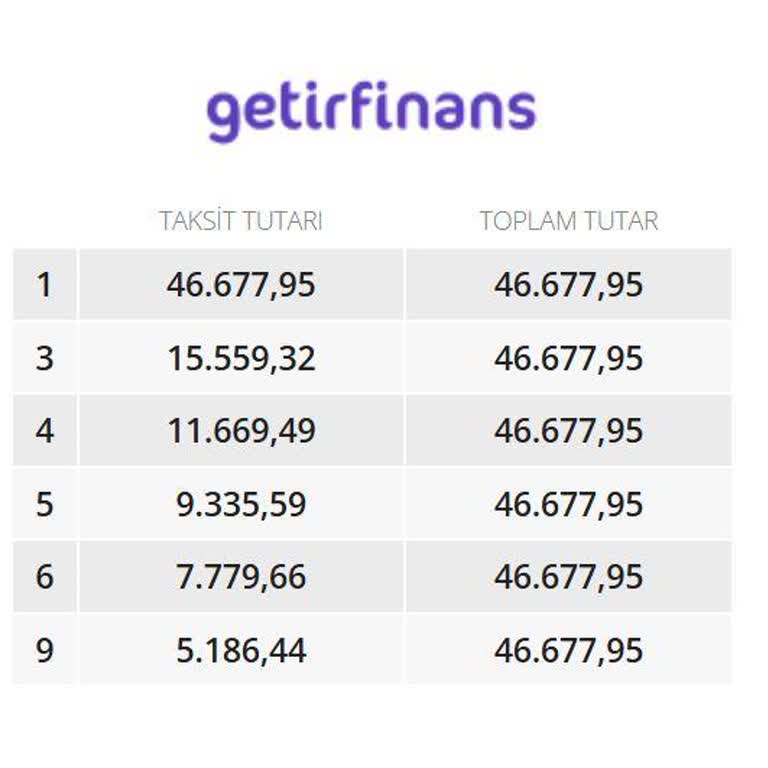
Task: Click total amount in 9-installment row
Action: 568,650
